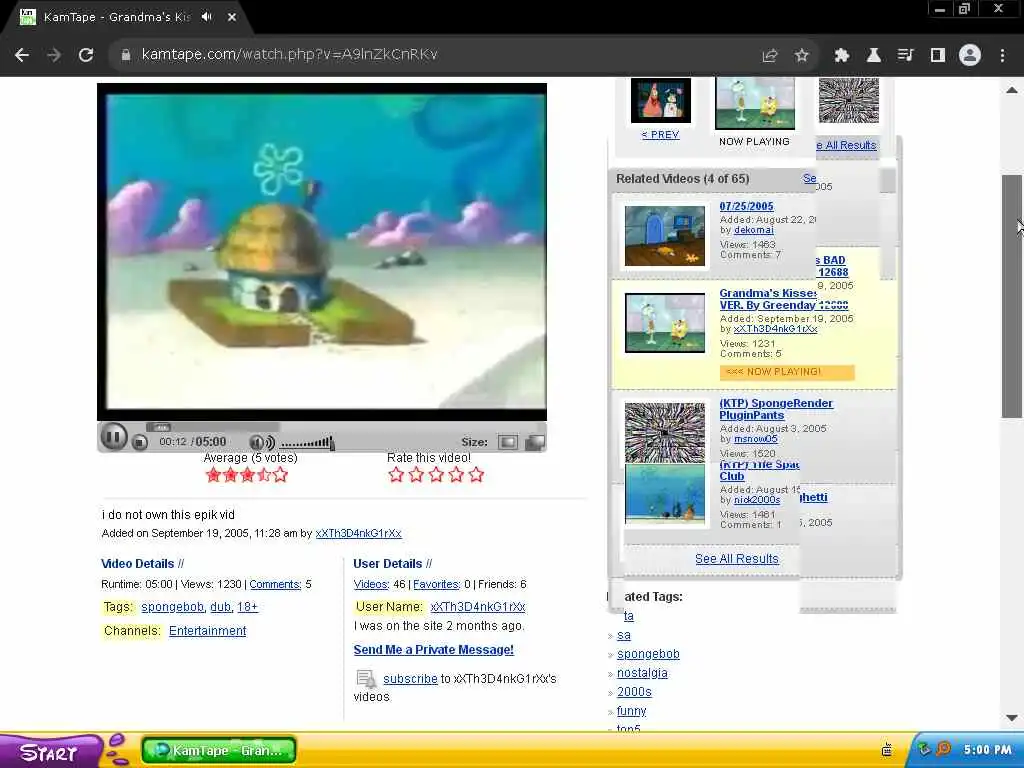Rate this video five stars
The height and width of the screenshot is (768, 1024).
tap(476, 475)
